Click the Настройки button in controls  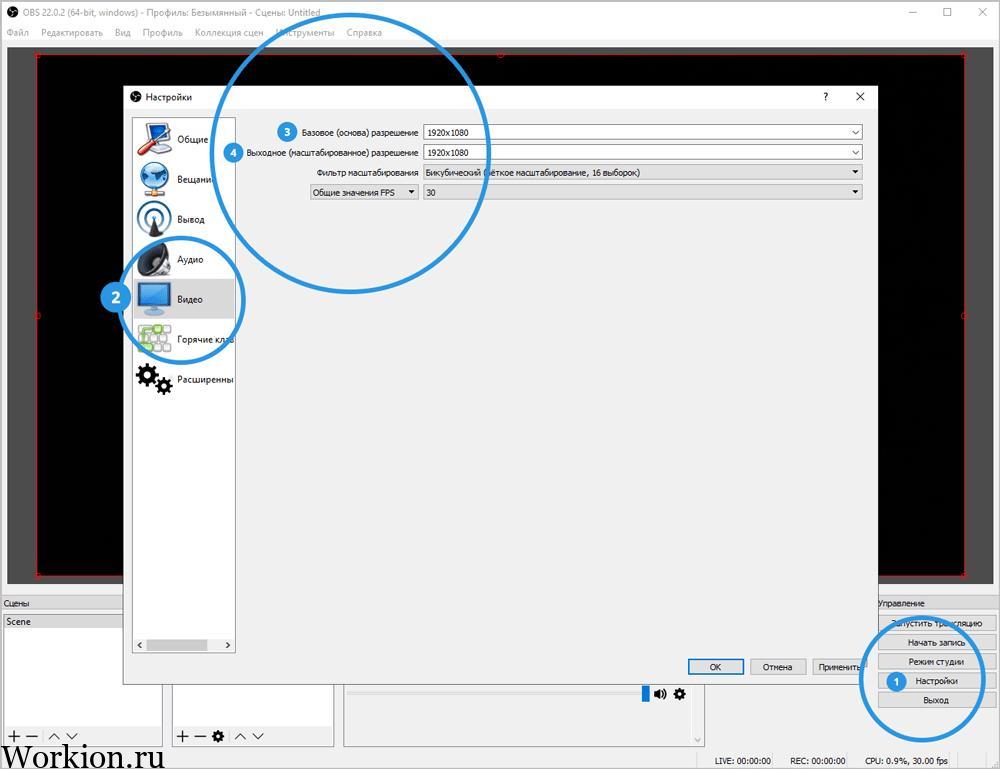tap(936, 681)
